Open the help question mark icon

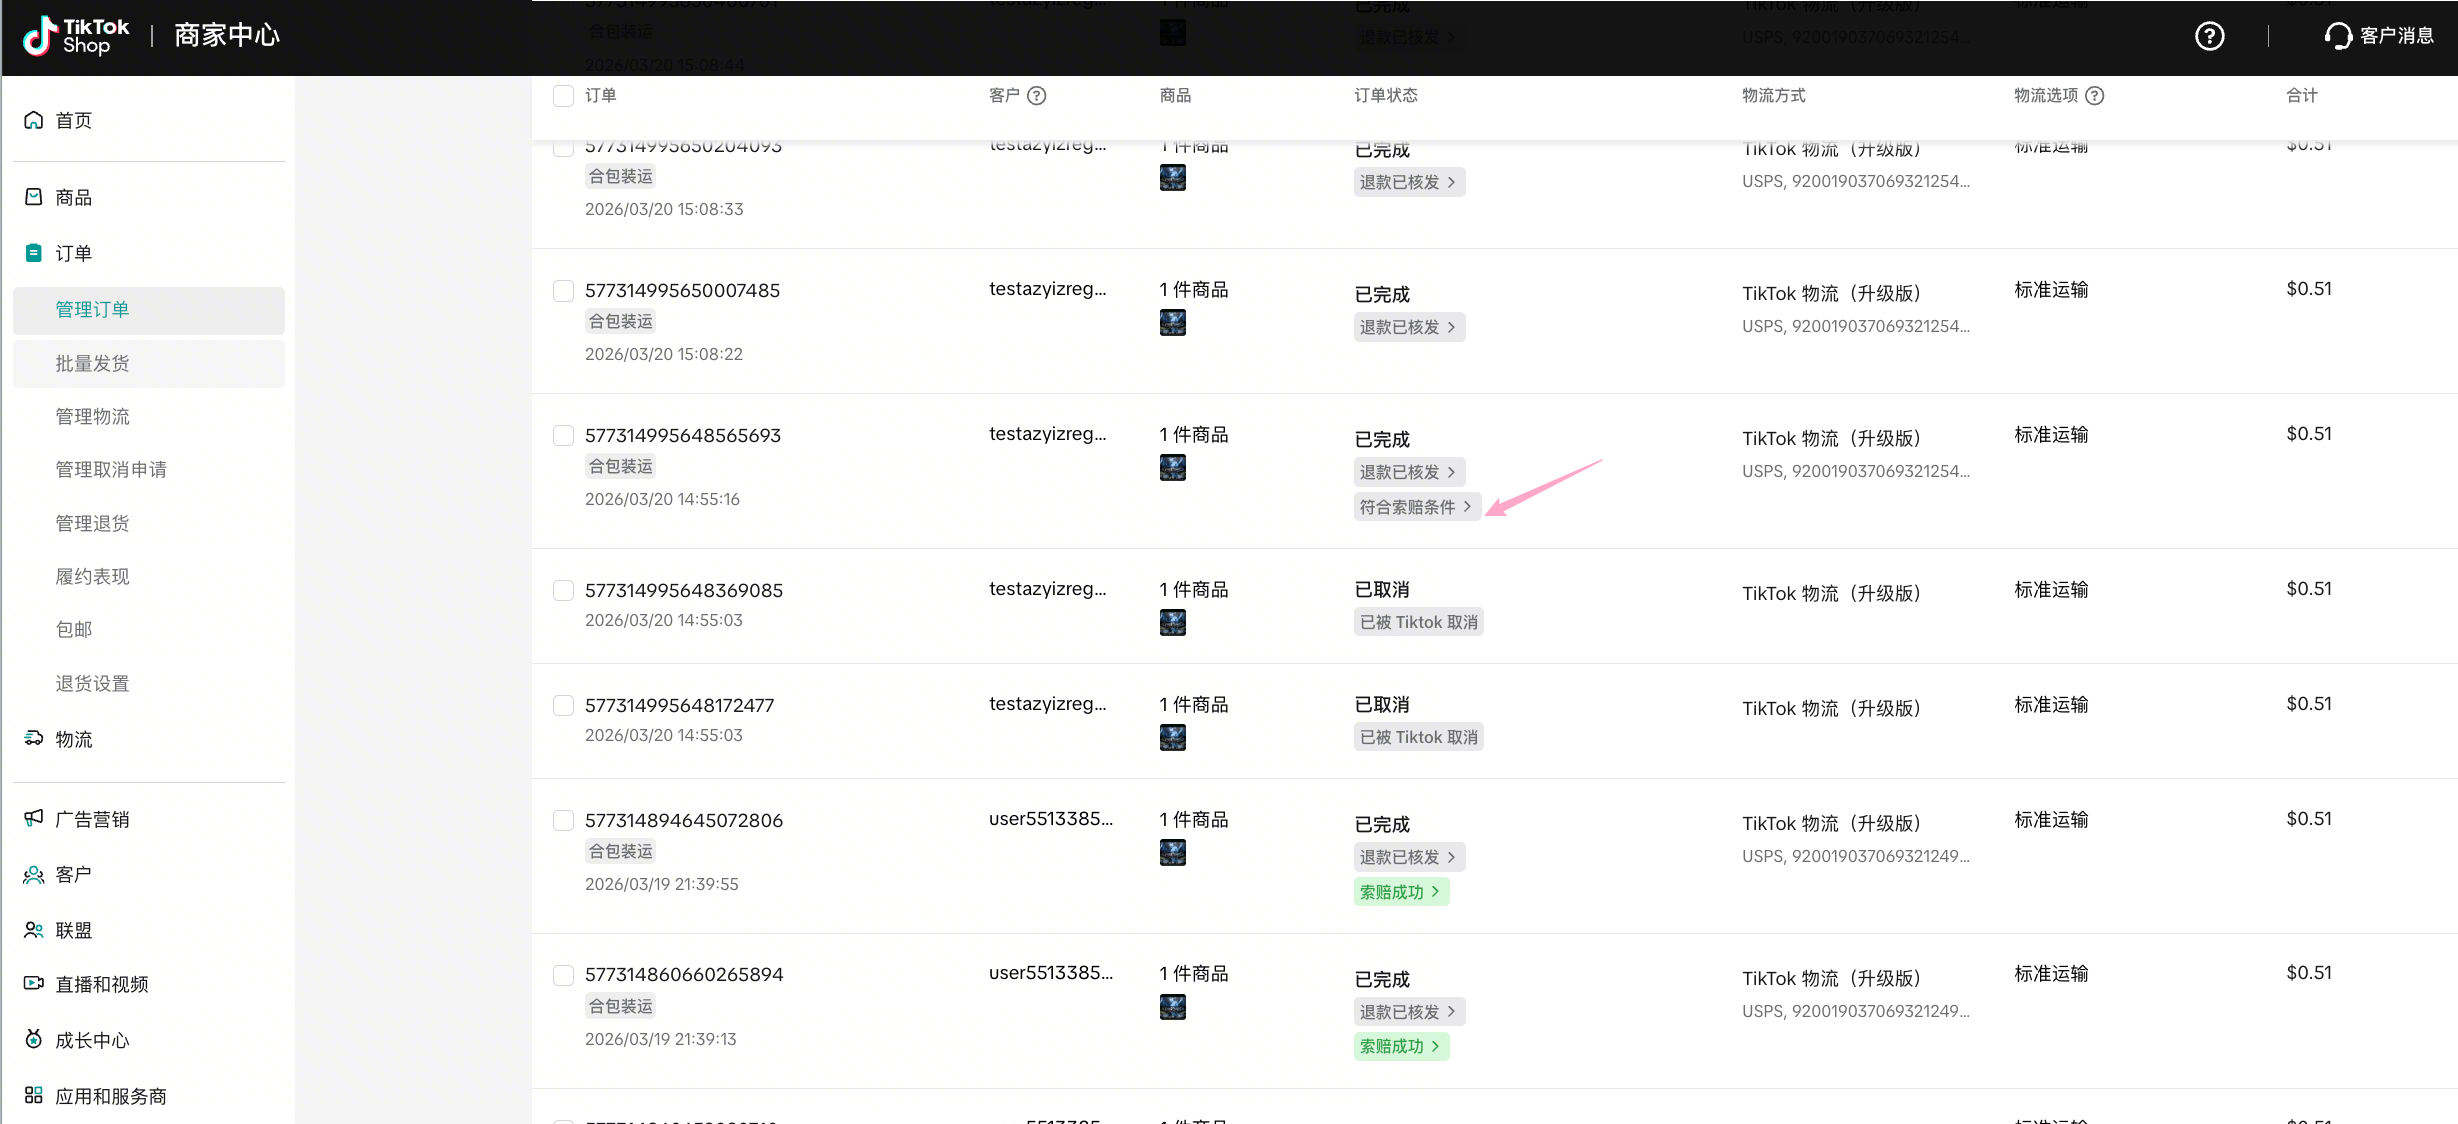[x=2209, y=36]
